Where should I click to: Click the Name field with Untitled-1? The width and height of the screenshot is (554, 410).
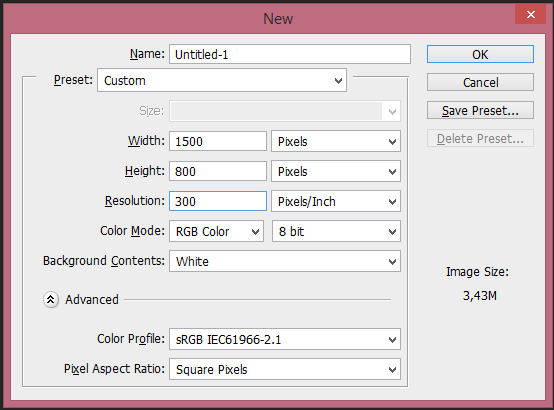click(x=290, y=54)
